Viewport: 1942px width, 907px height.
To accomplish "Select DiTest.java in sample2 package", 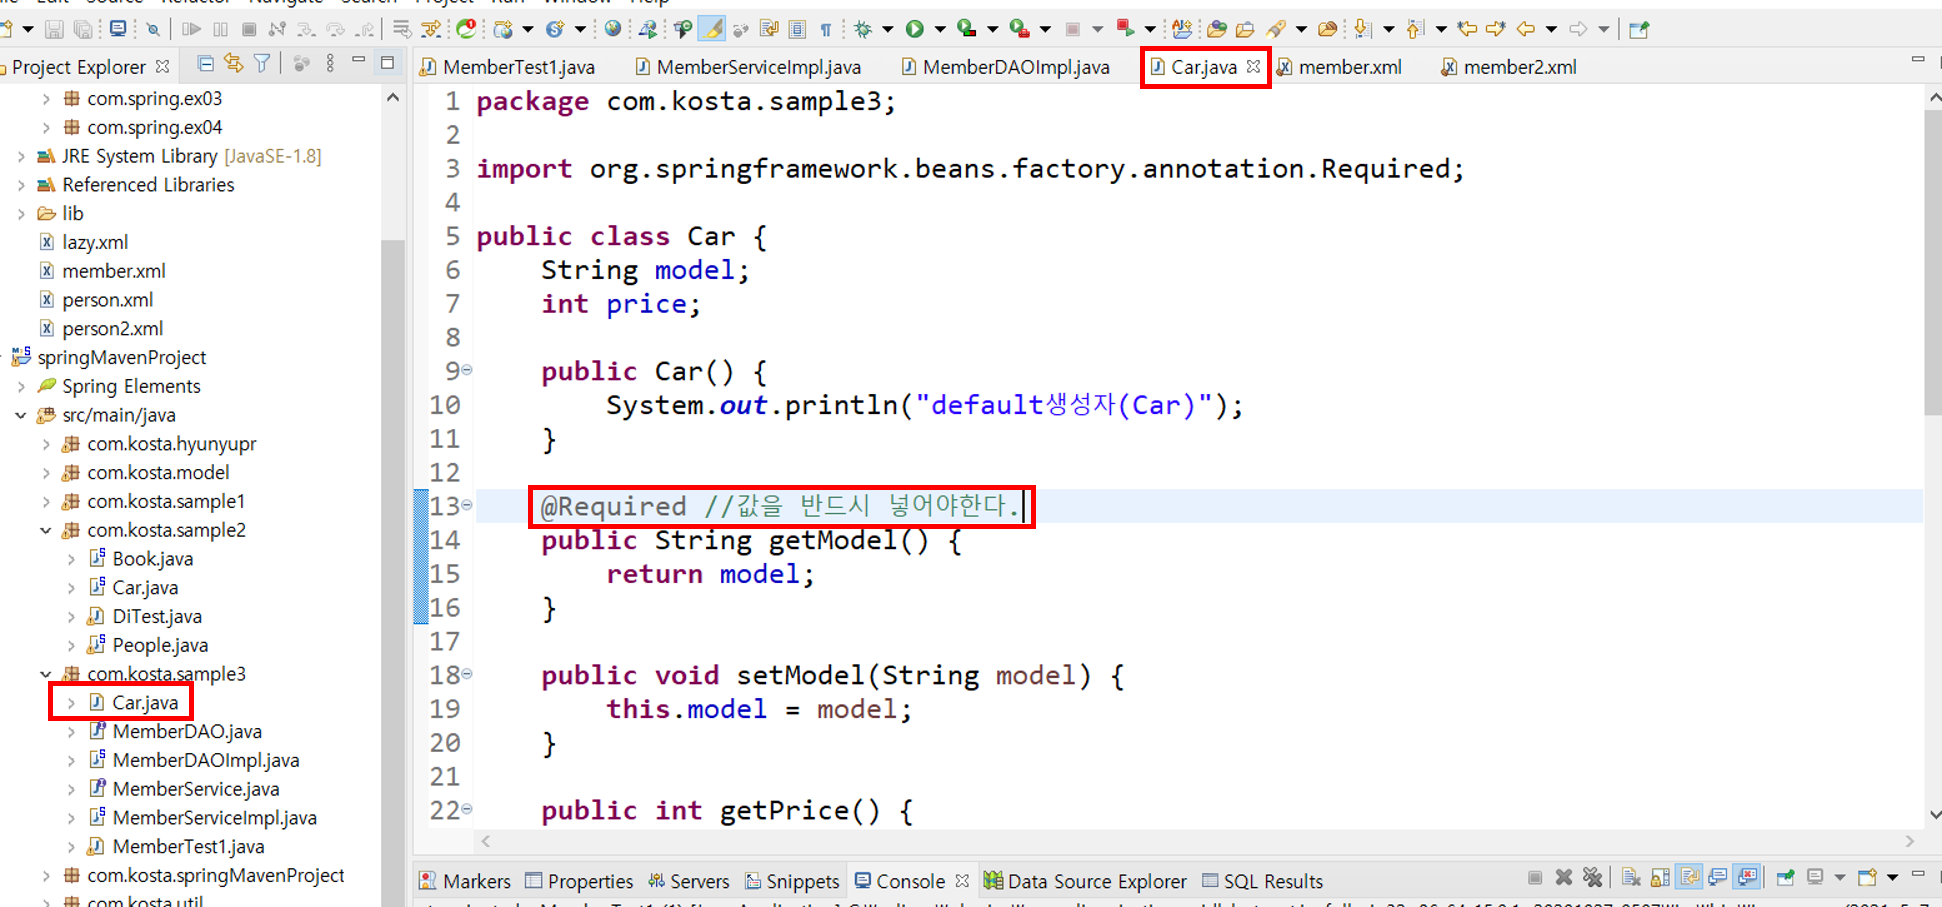I will click(x=157, y=616).
